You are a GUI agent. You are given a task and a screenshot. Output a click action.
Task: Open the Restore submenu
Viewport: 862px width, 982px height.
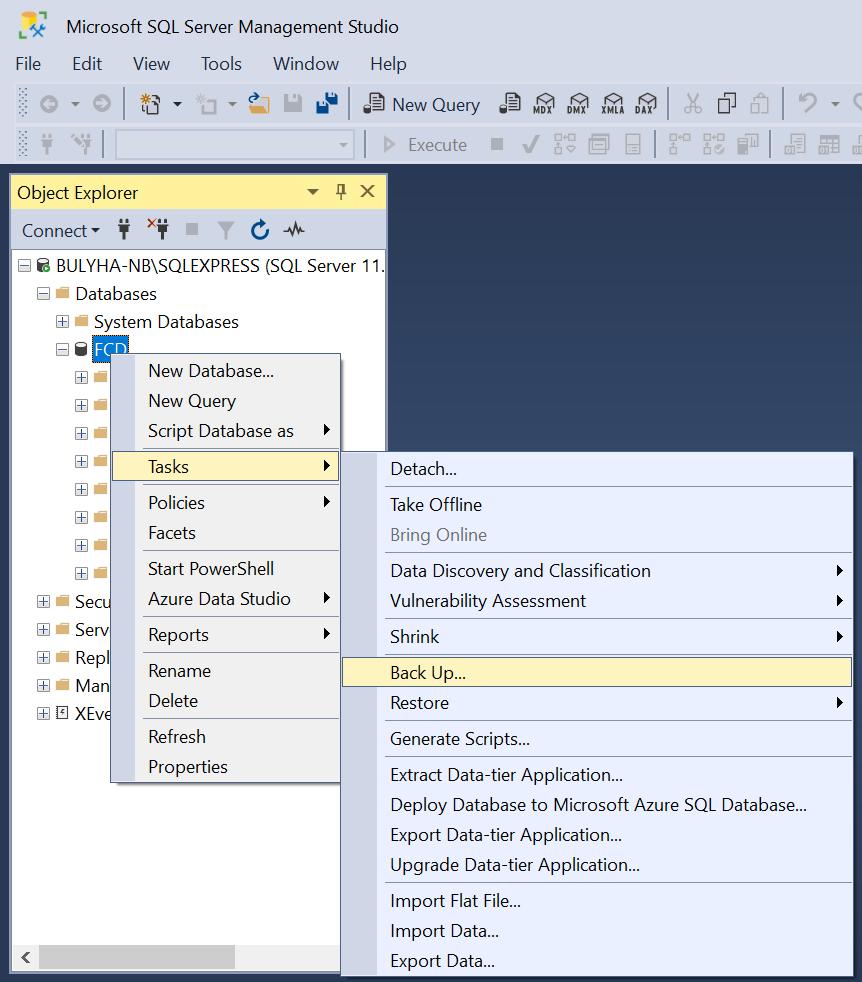coord(597,703)
